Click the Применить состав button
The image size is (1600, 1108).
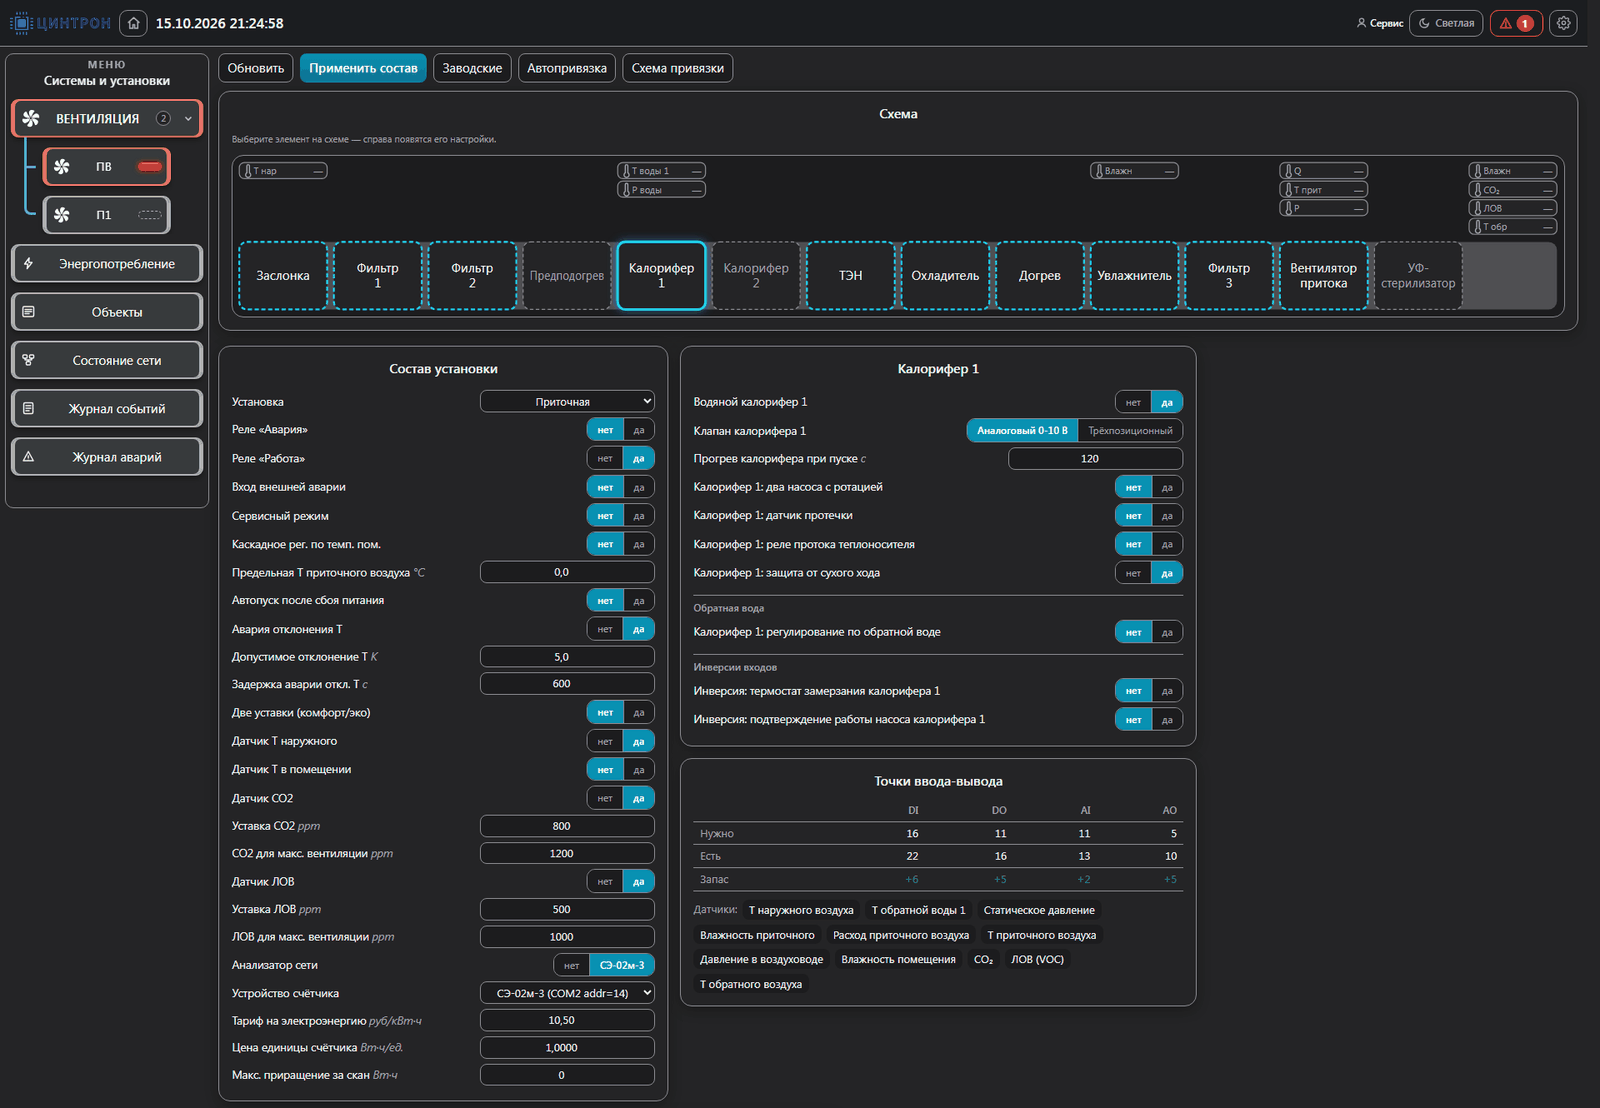click(x=363, y=68)
